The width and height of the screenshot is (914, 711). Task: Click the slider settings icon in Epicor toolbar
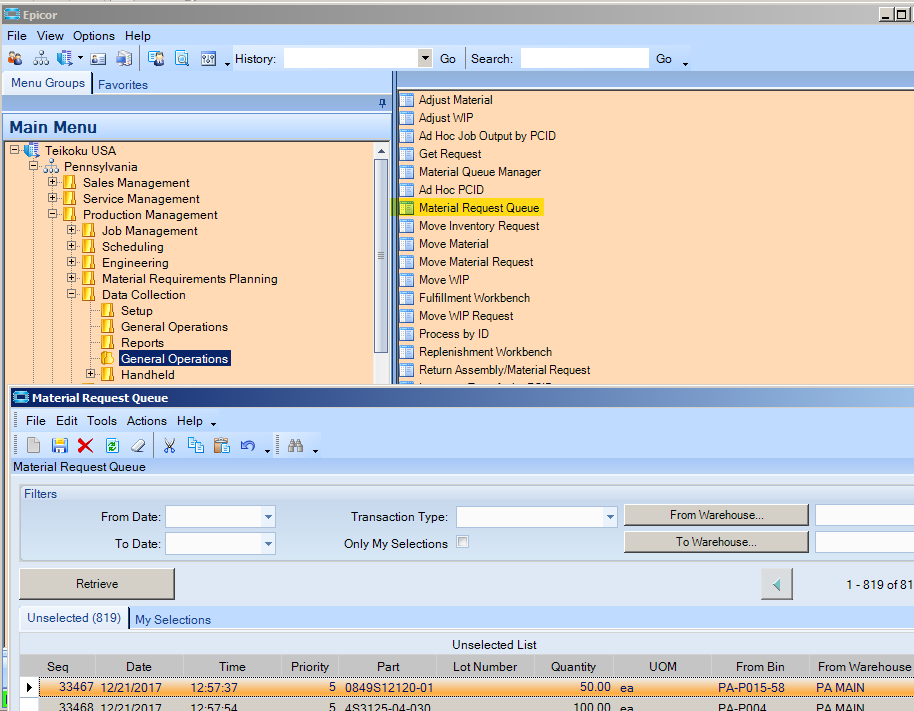(x=208, y=58)
